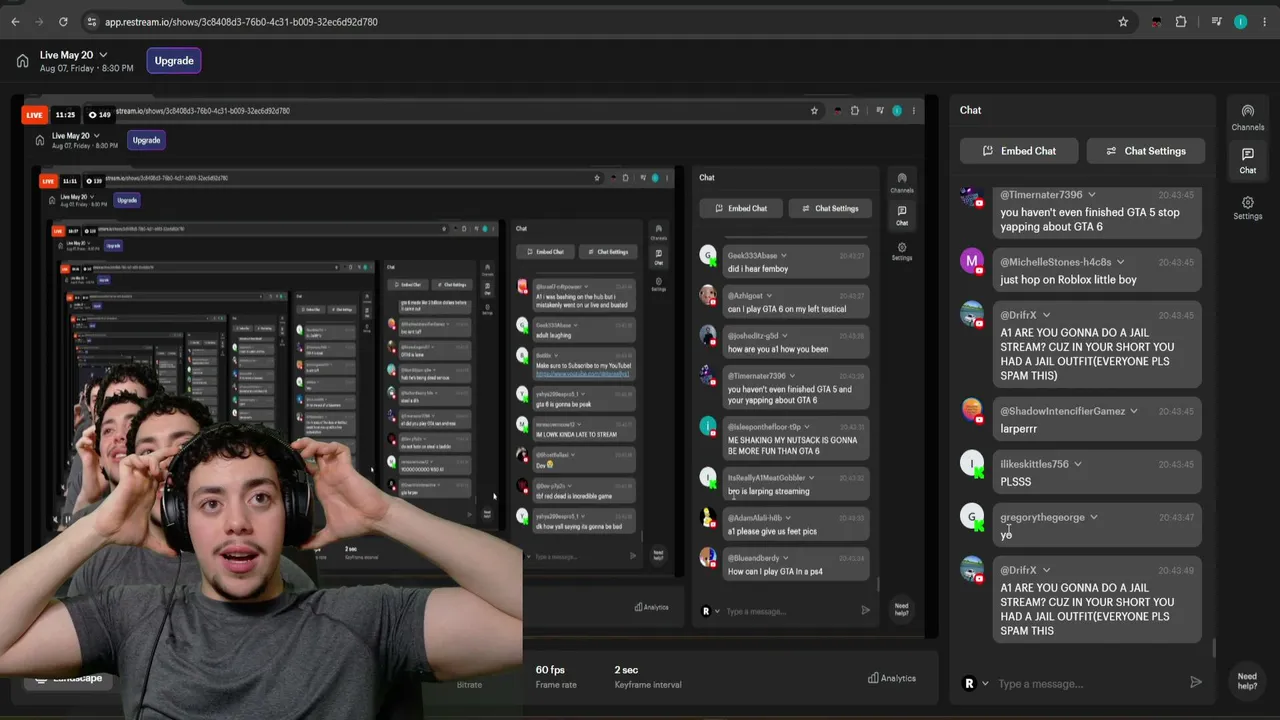The image size is (1280, 720).
Task: Click the Embed Chat button
Action: (x=1019, y=151)
